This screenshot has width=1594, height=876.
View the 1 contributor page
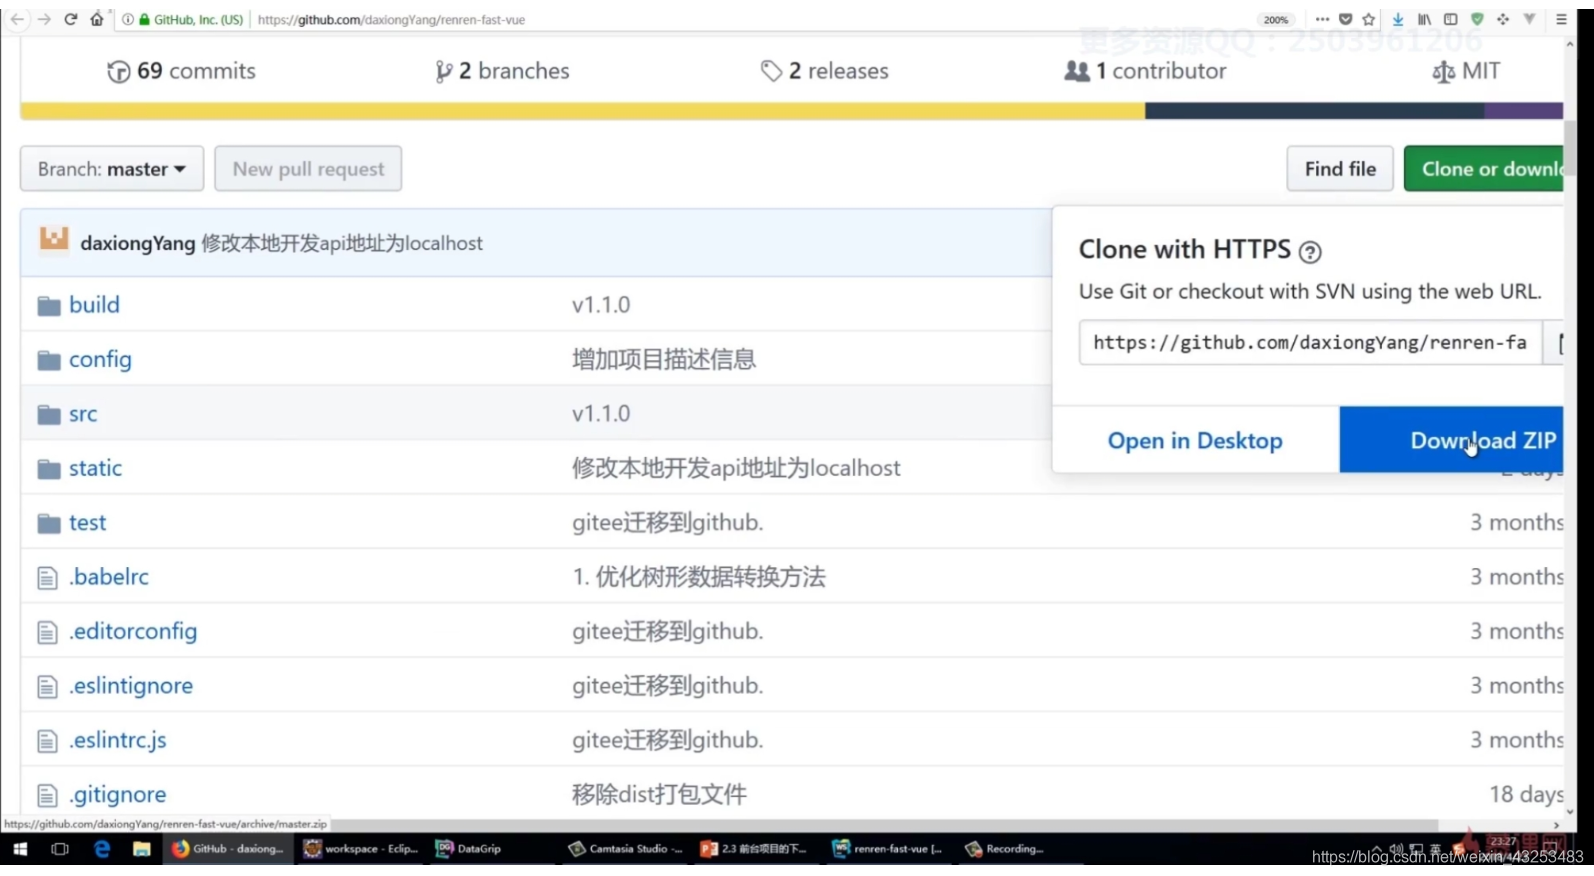1145,71
